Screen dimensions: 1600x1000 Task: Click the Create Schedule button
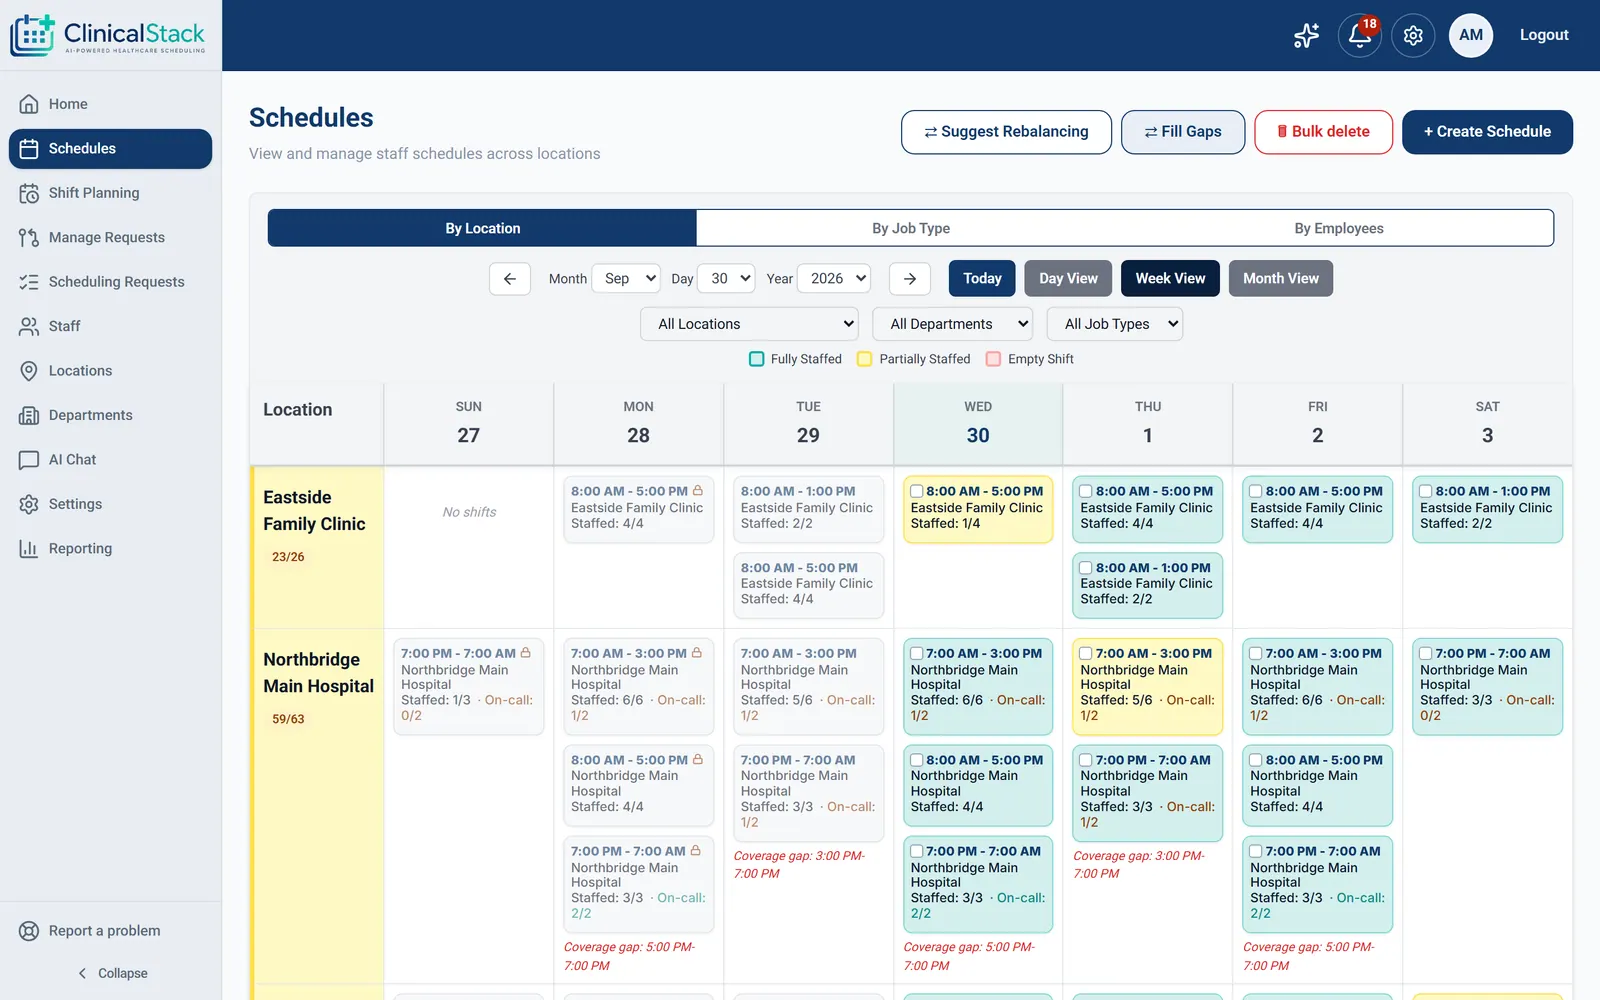point(1487,132)
